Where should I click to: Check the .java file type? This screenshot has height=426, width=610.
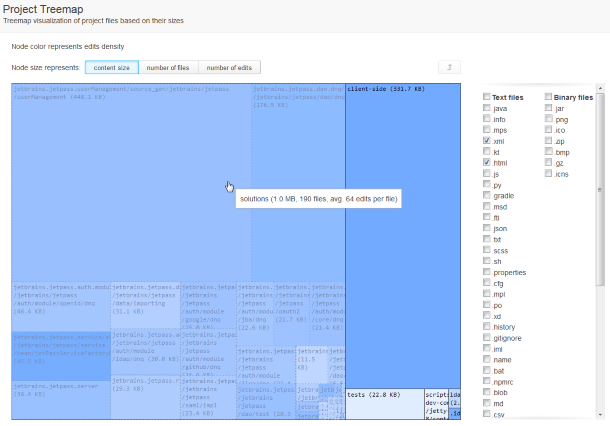click(487, 107)
